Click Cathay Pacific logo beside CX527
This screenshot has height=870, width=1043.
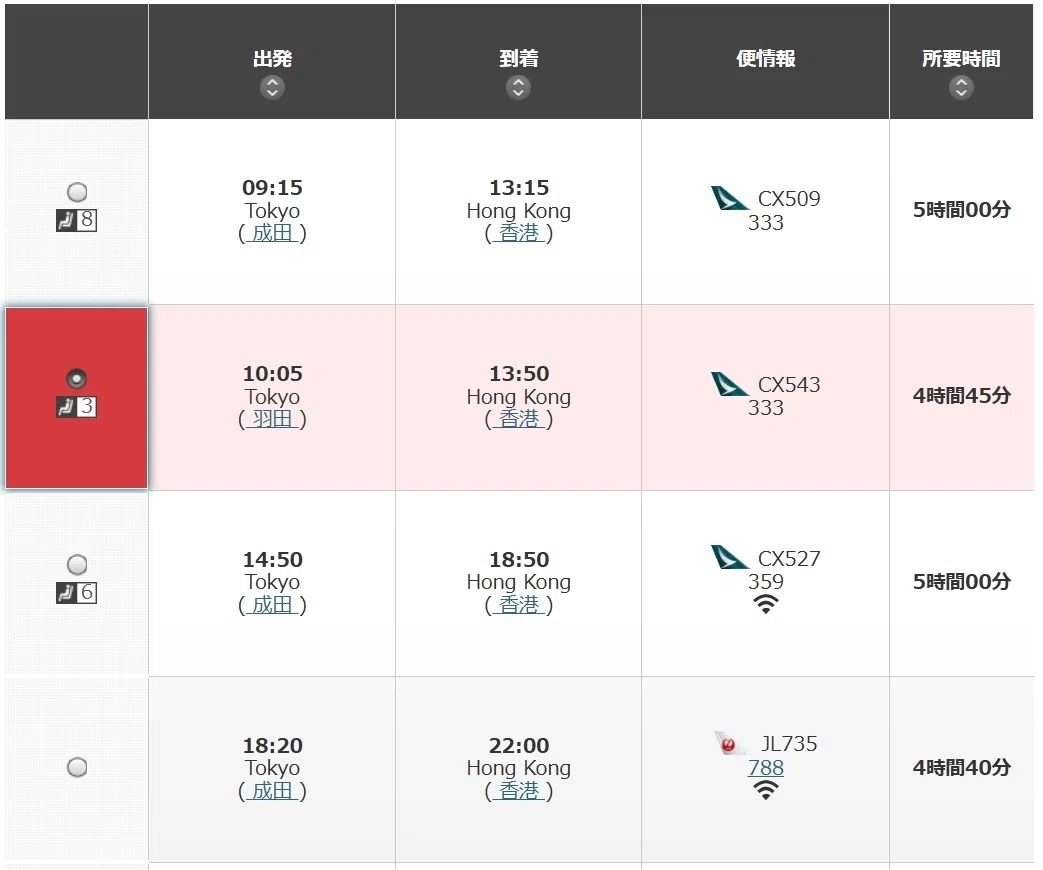[730, 557]
